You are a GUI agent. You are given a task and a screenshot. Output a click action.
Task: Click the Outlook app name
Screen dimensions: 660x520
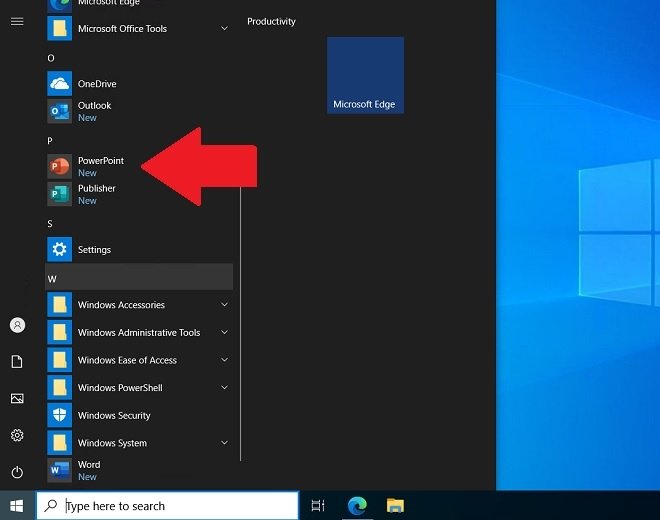94,105
